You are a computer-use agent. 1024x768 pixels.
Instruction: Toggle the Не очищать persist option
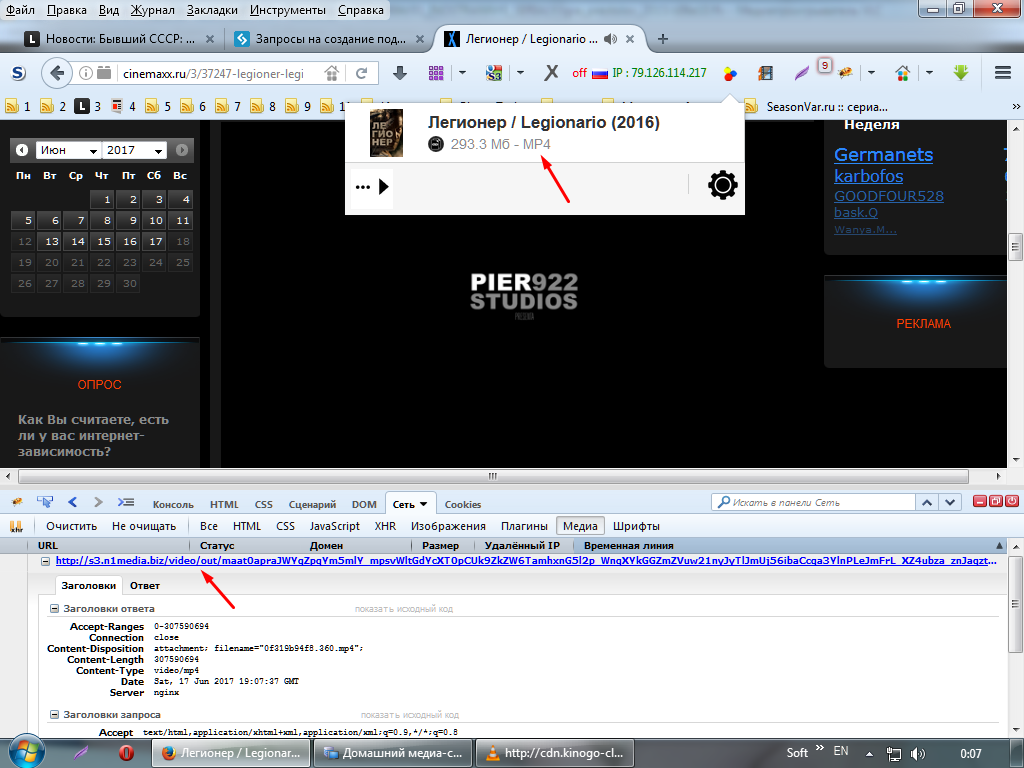coord(144,526)
